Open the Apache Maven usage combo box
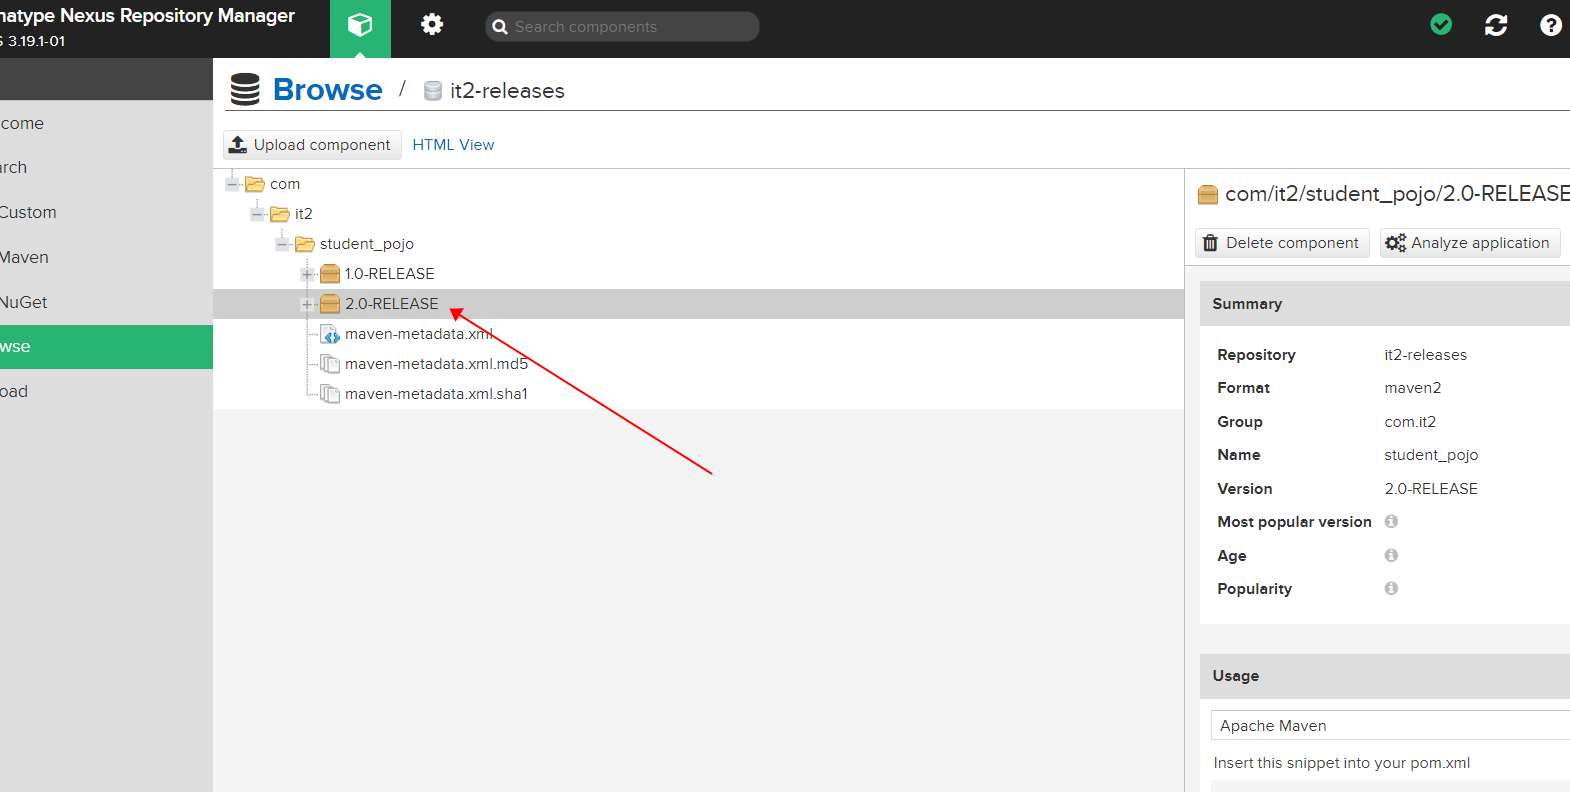The height and width of the screenshot is (792, 1570). tap(1390, 725)
